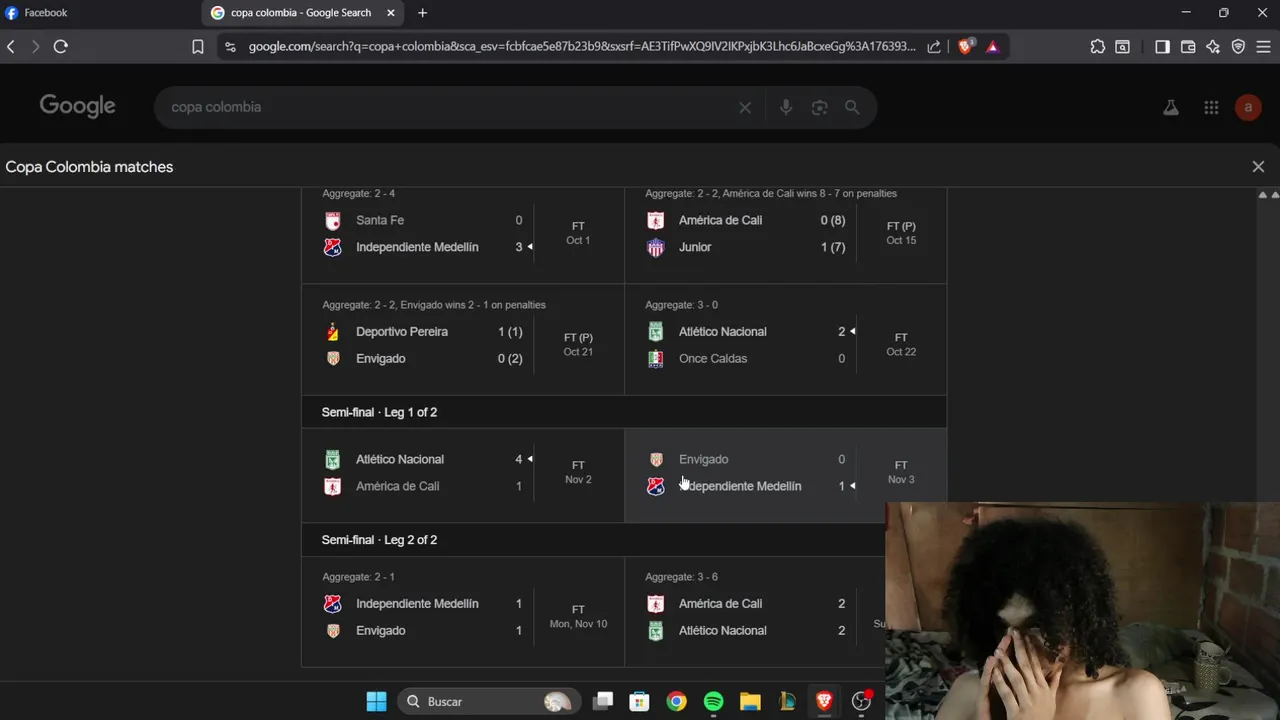Click the magnifier search button
The height and width of the screenshot is (720, 1280).
pyautogui.click(x=852, y=107)
